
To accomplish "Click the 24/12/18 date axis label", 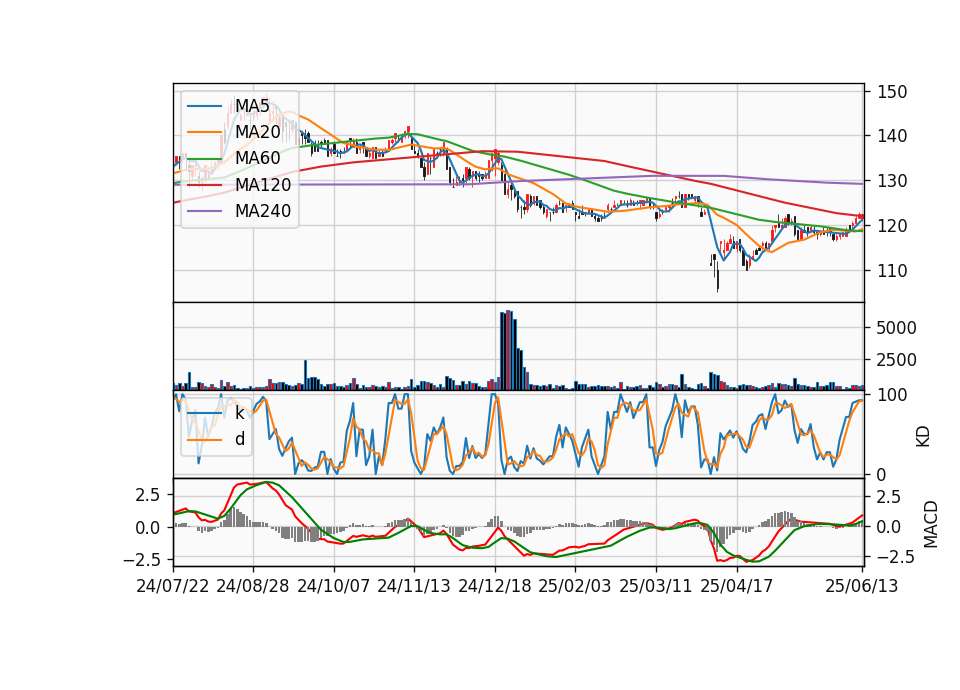I will click(495, 586).
